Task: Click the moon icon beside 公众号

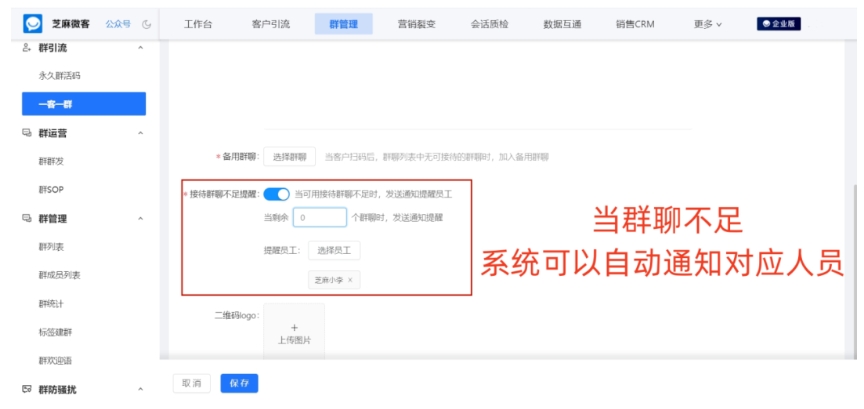Action: [147, 24]
